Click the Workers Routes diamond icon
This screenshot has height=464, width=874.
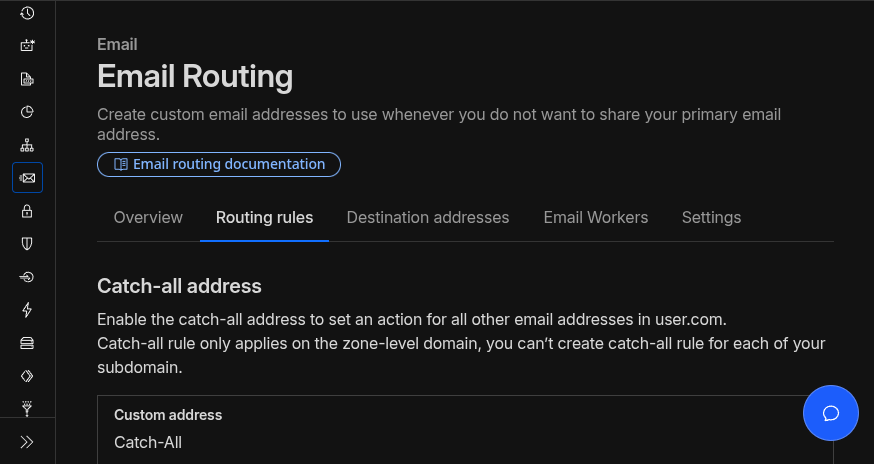[27, 376]
